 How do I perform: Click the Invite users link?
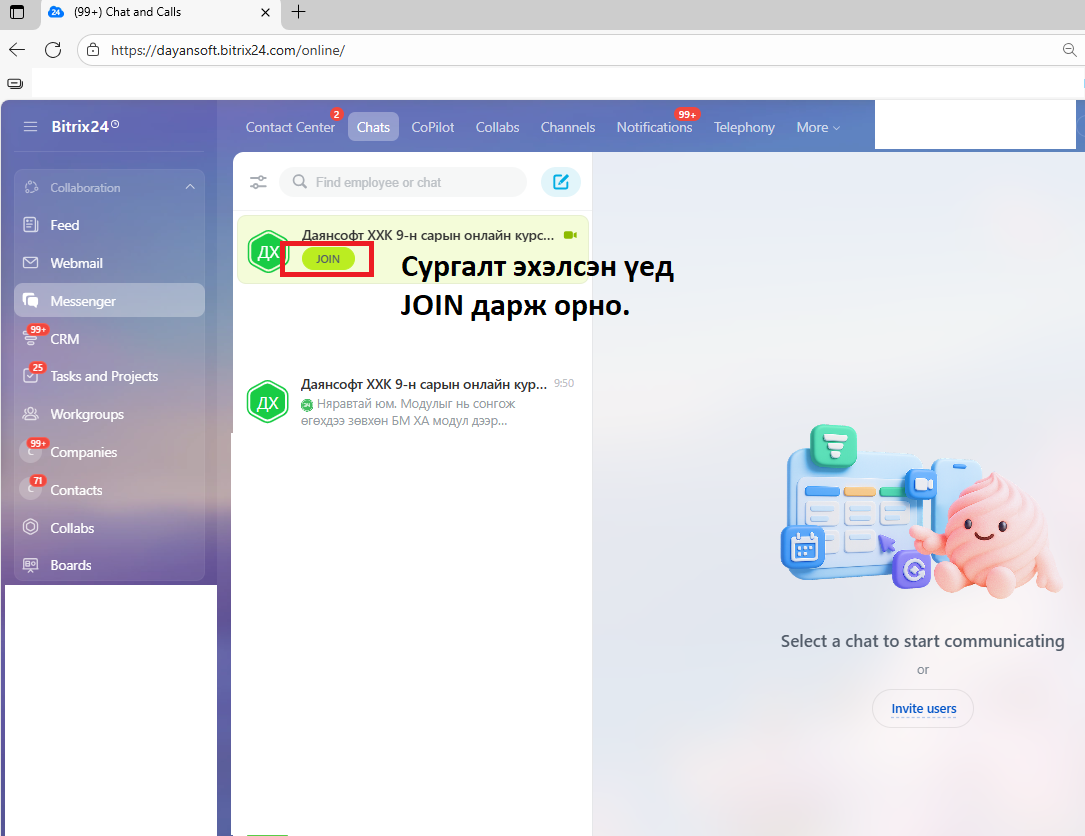point(923,709)
